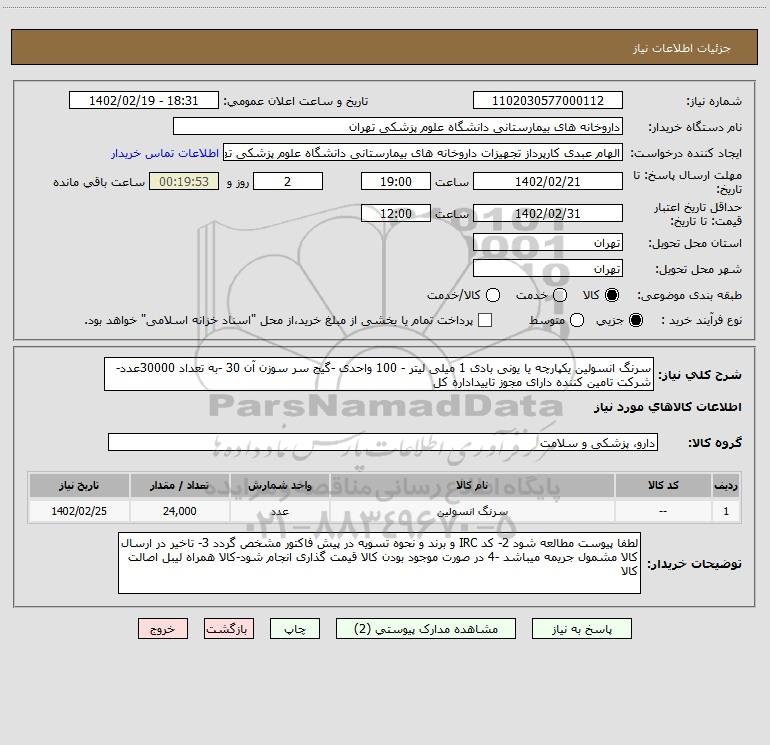Click the unit cell عدد

(279, 511)
